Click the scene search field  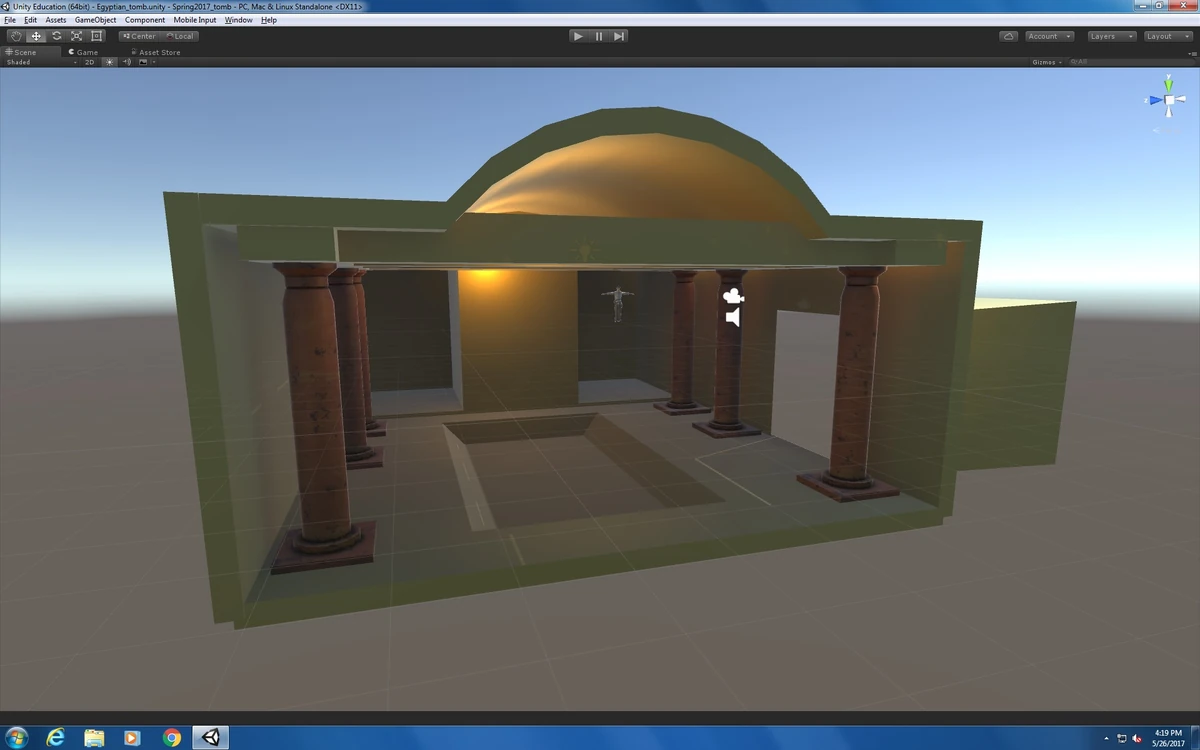pos(1130,62)
